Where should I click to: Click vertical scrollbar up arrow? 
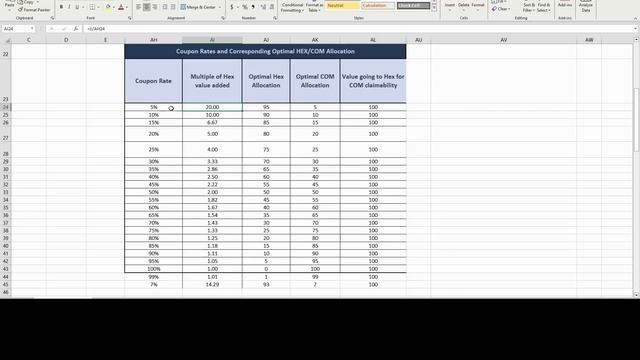636,40
